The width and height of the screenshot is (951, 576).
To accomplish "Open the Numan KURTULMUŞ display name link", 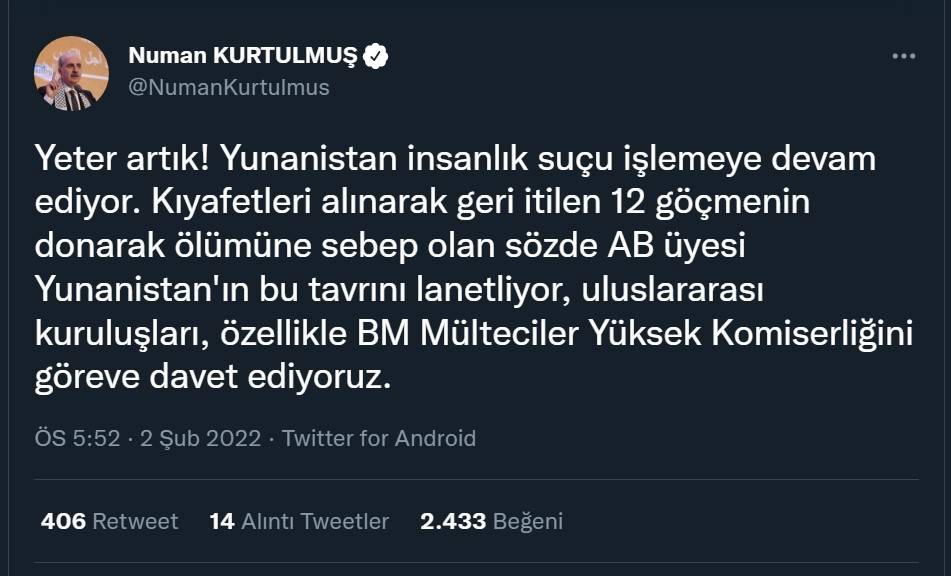I will 242,57.
